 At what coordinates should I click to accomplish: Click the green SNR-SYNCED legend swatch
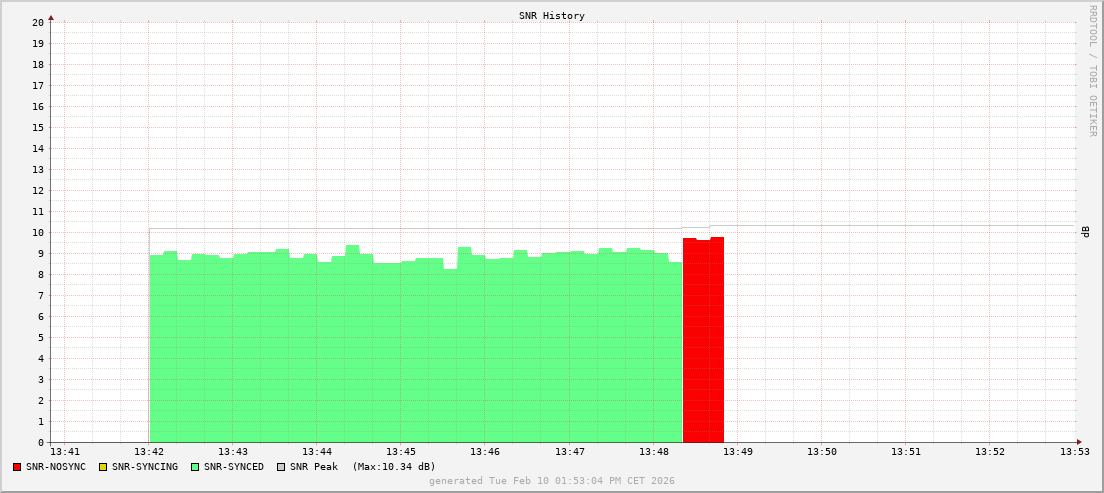coord(195,467)
